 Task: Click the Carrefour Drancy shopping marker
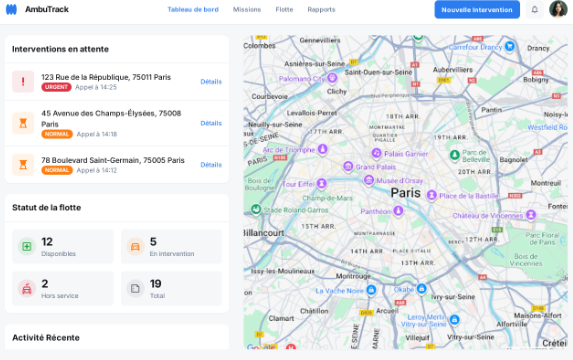(509, 46)
